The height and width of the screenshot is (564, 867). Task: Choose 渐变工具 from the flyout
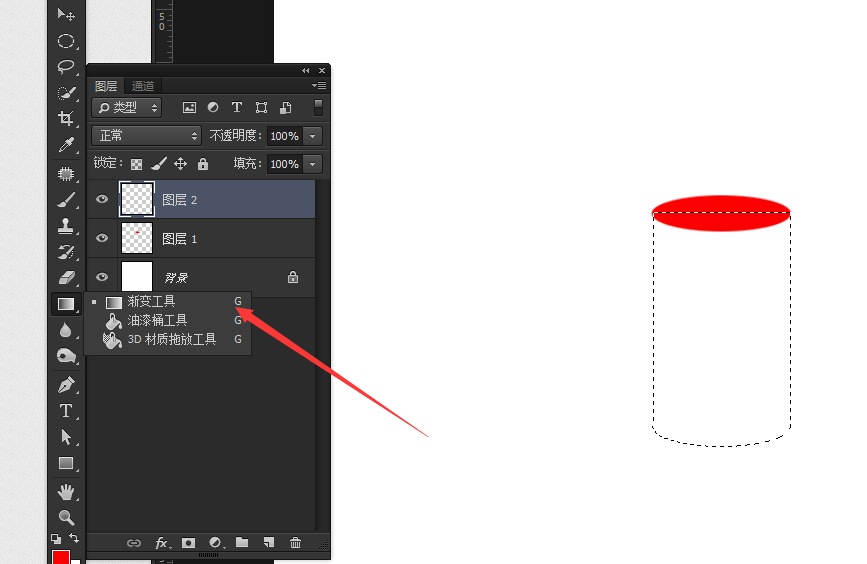point(168,301)
